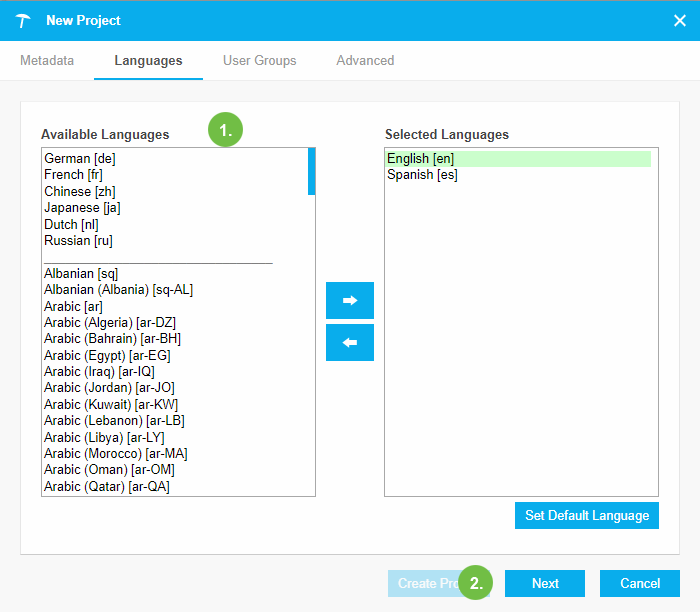700x612 pixels.
Task: Open the User Groups tab
Action: (259, 61)
